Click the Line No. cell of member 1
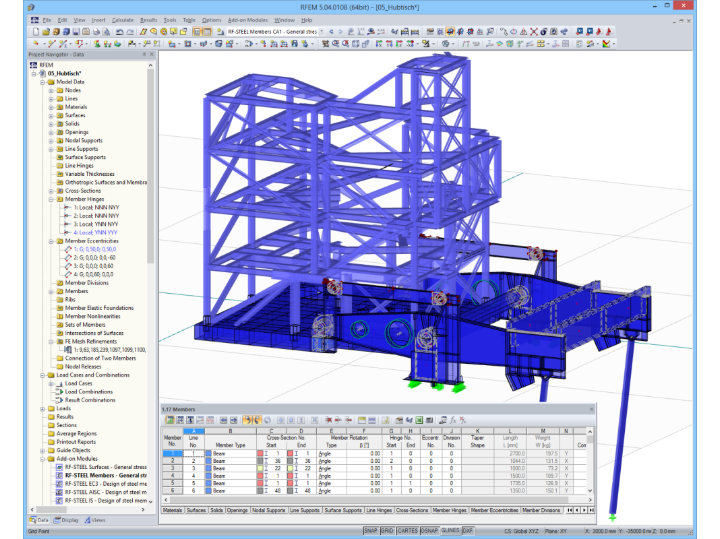Image resolution: width=720 pixels, height=539 pixels. click(x=194, y=454)
